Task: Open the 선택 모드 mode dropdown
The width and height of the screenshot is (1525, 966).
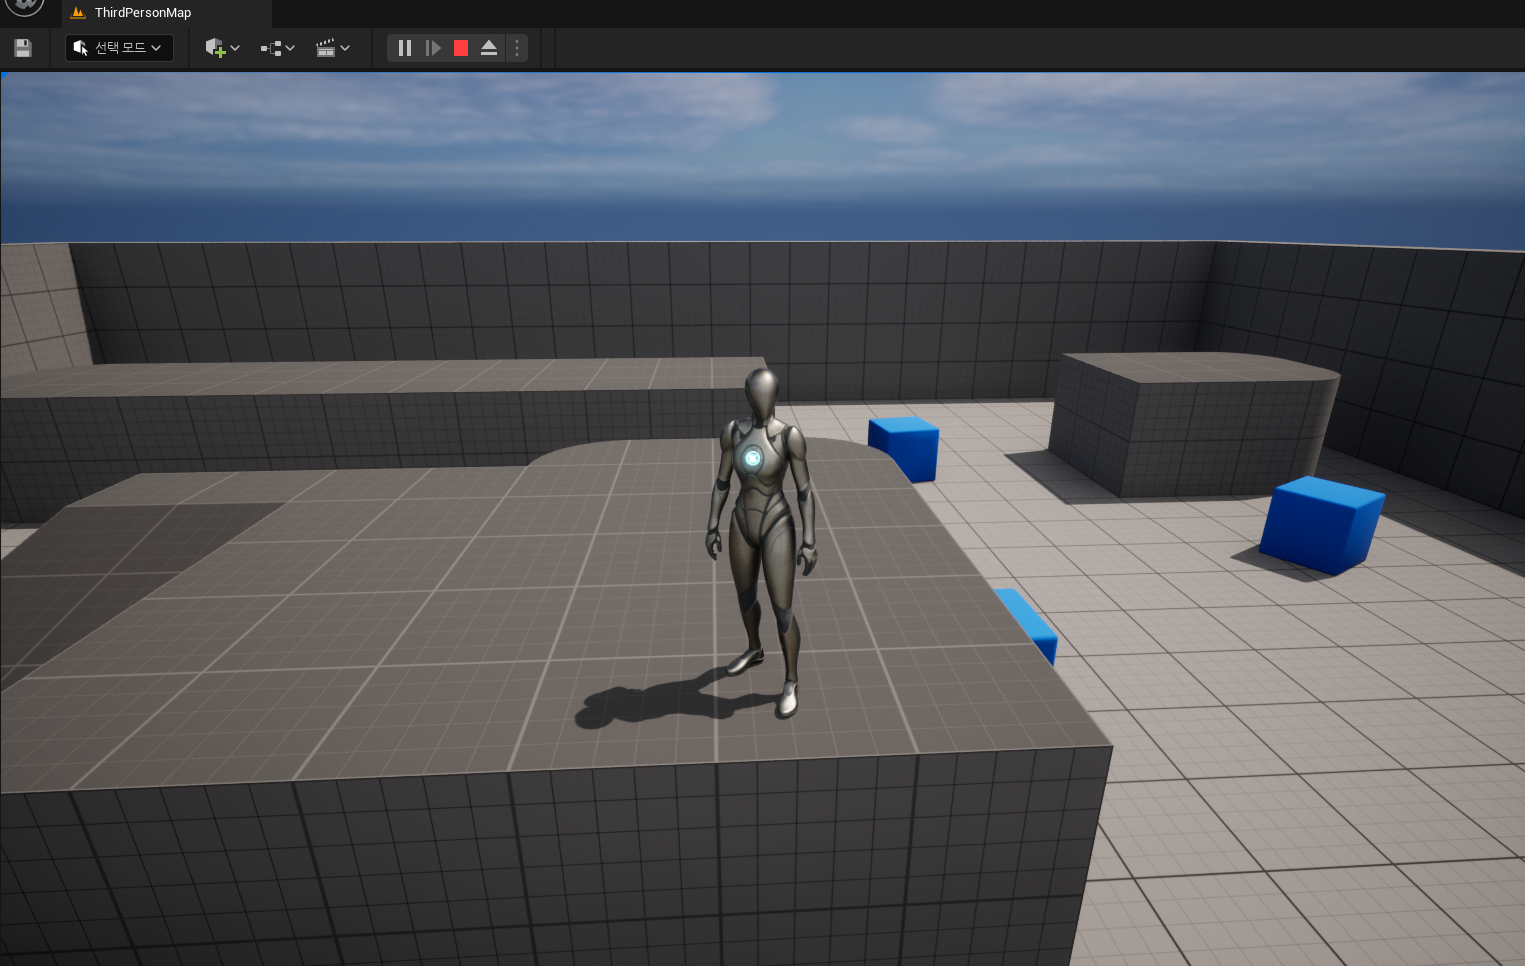Action: (x=119, y=48)
